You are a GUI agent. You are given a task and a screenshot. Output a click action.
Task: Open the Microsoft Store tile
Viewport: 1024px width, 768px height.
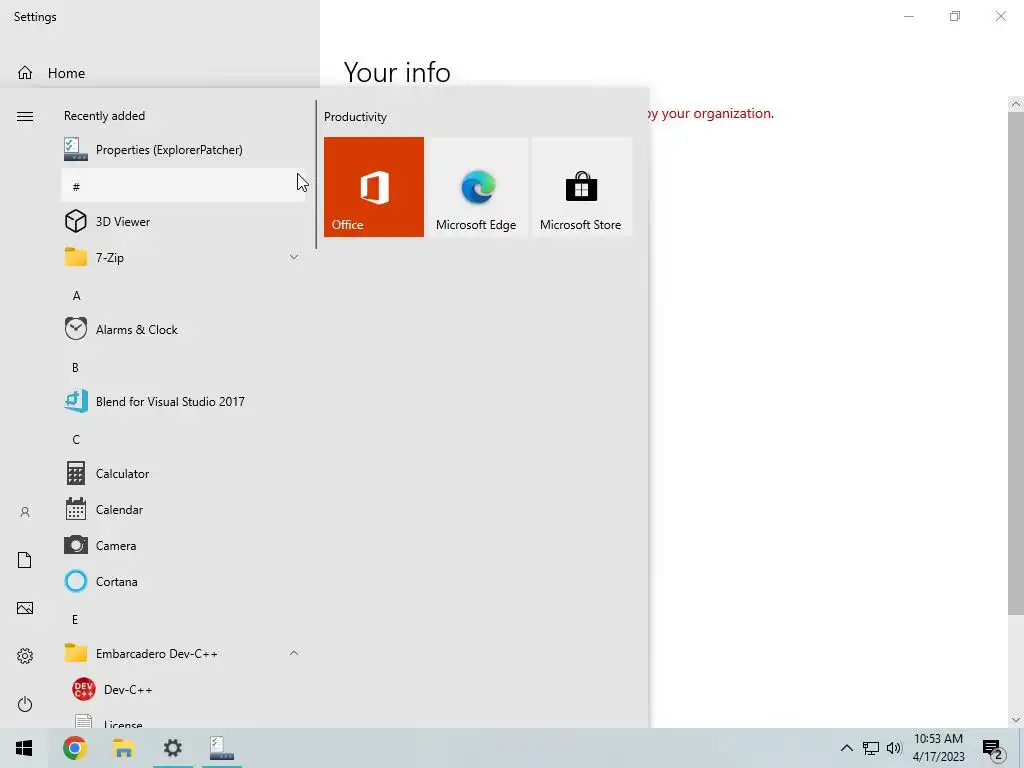coord(581,187)
